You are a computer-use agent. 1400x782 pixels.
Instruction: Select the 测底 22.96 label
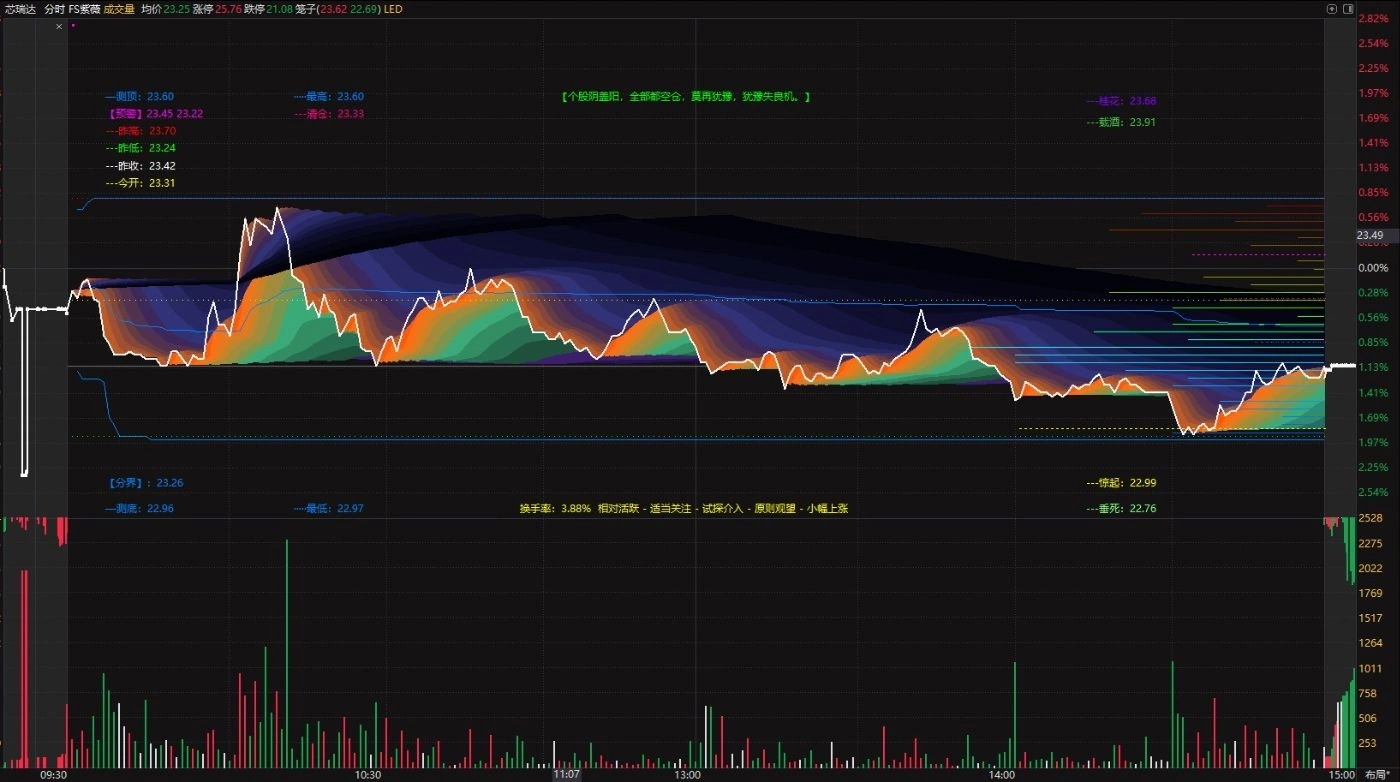140,508
